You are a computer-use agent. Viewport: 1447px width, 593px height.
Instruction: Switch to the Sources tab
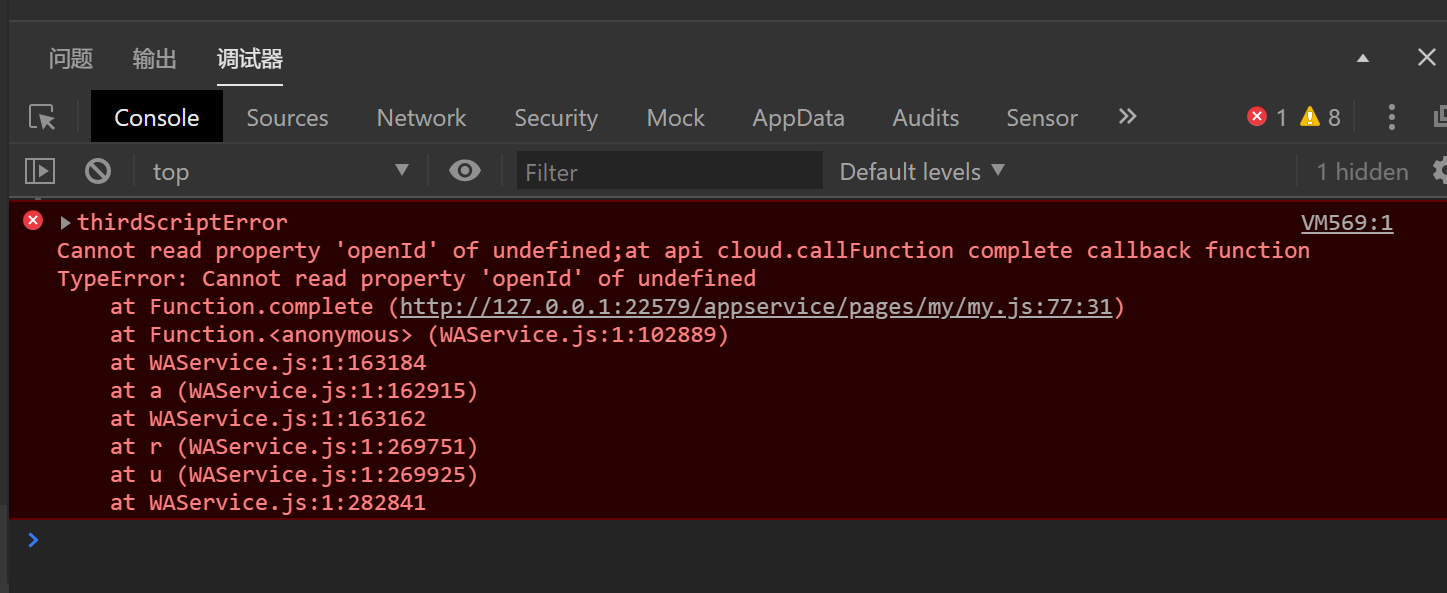pyautogui.click(x=287, y=118)
